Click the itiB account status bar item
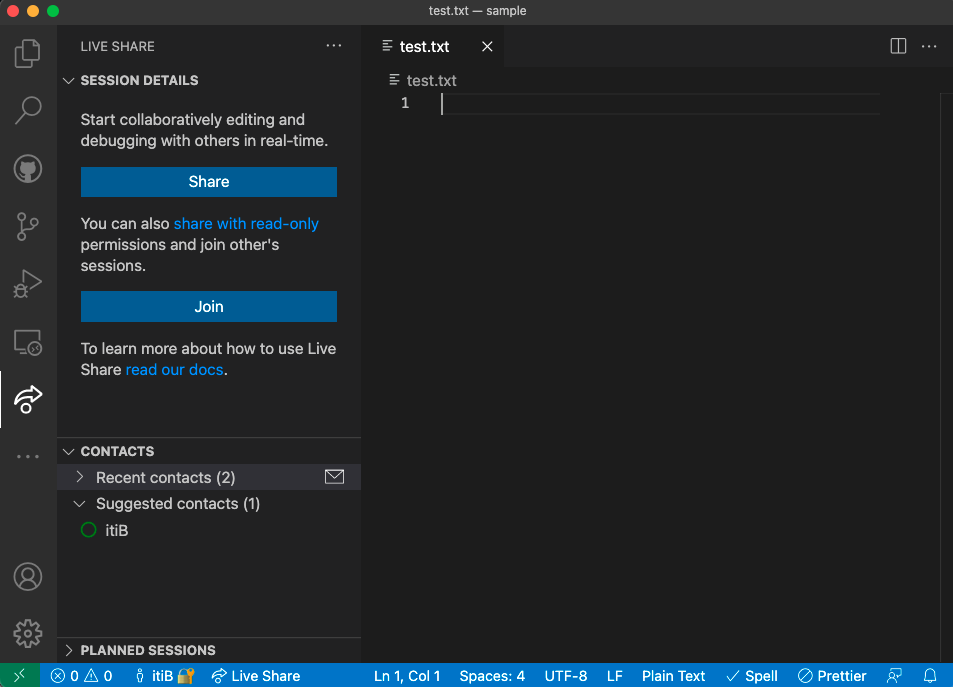Image resolution: width=953 pixels, height=687 pixels. (x=163, y=675)
